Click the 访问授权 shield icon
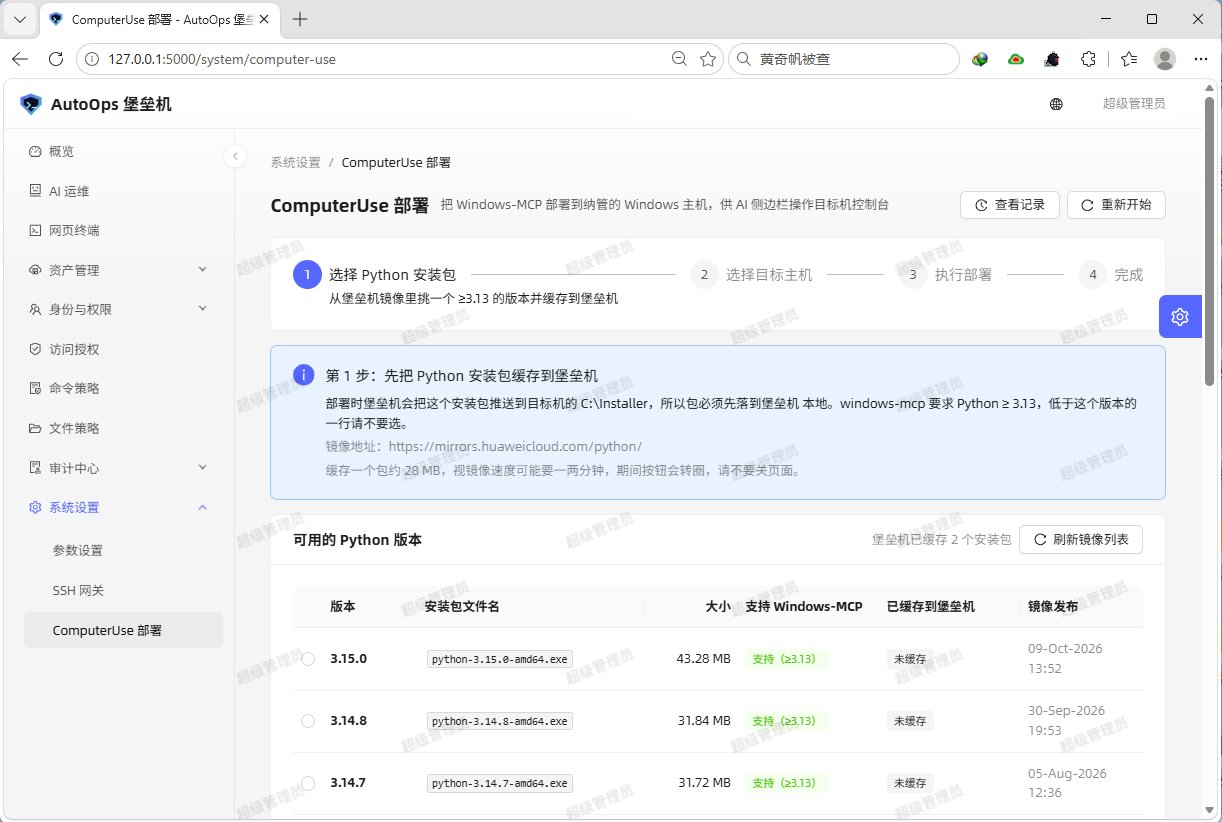This screenshot has height=822, width=1222. [x=35, y=349]
